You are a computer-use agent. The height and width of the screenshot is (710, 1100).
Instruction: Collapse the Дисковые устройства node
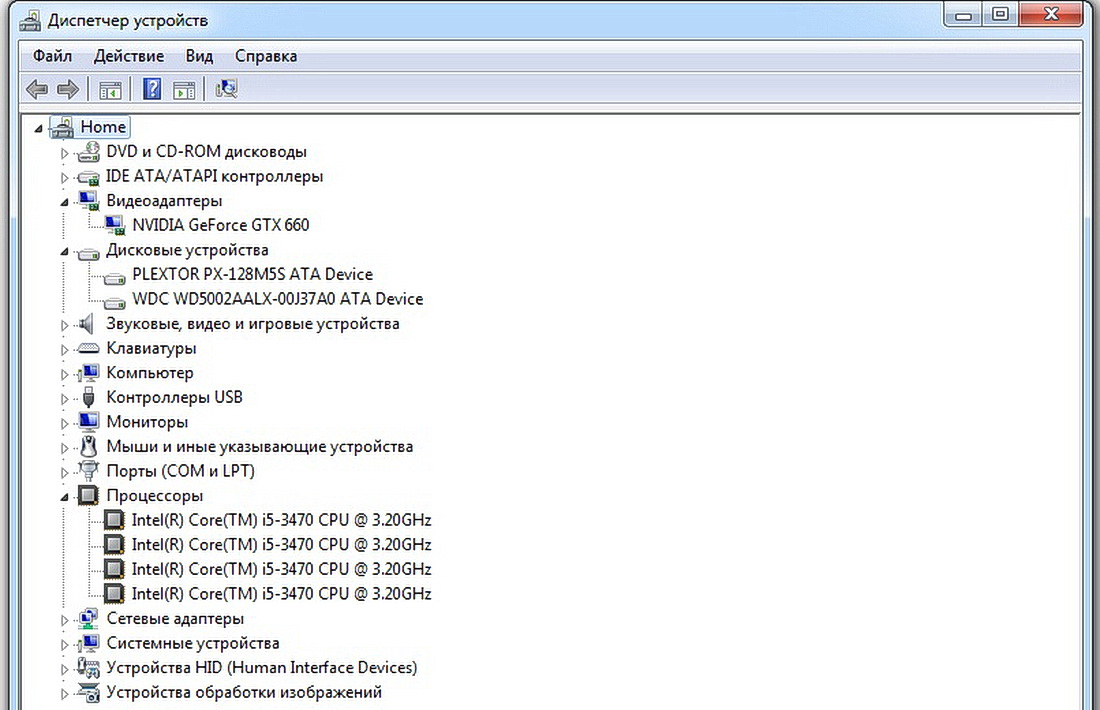pos(65,251)
